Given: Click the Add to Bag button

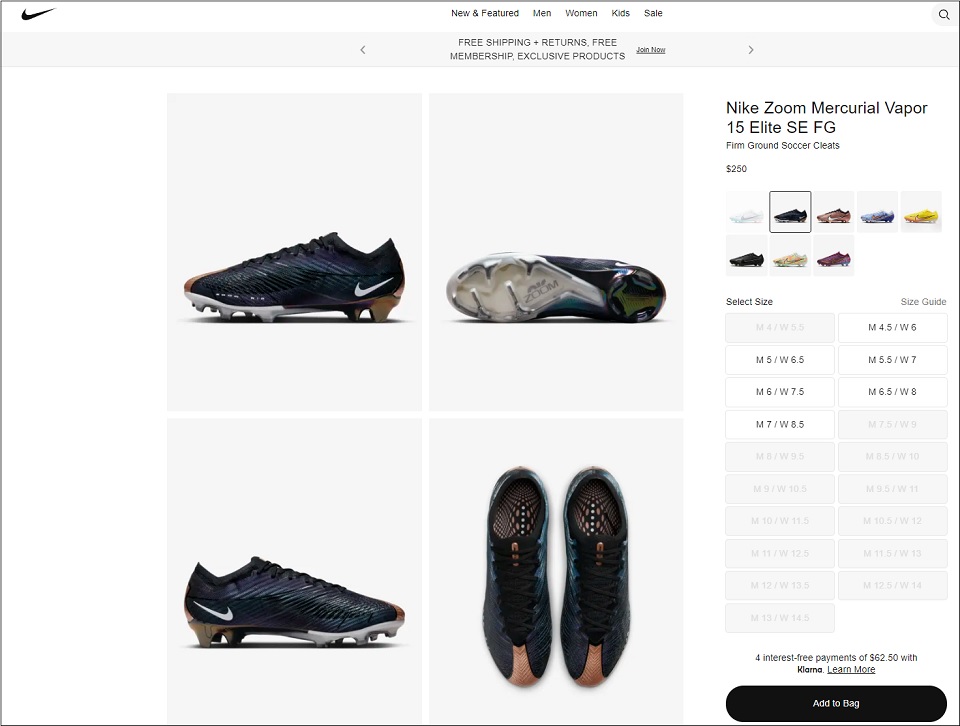Looking at the screenshot, I should 836,703.
